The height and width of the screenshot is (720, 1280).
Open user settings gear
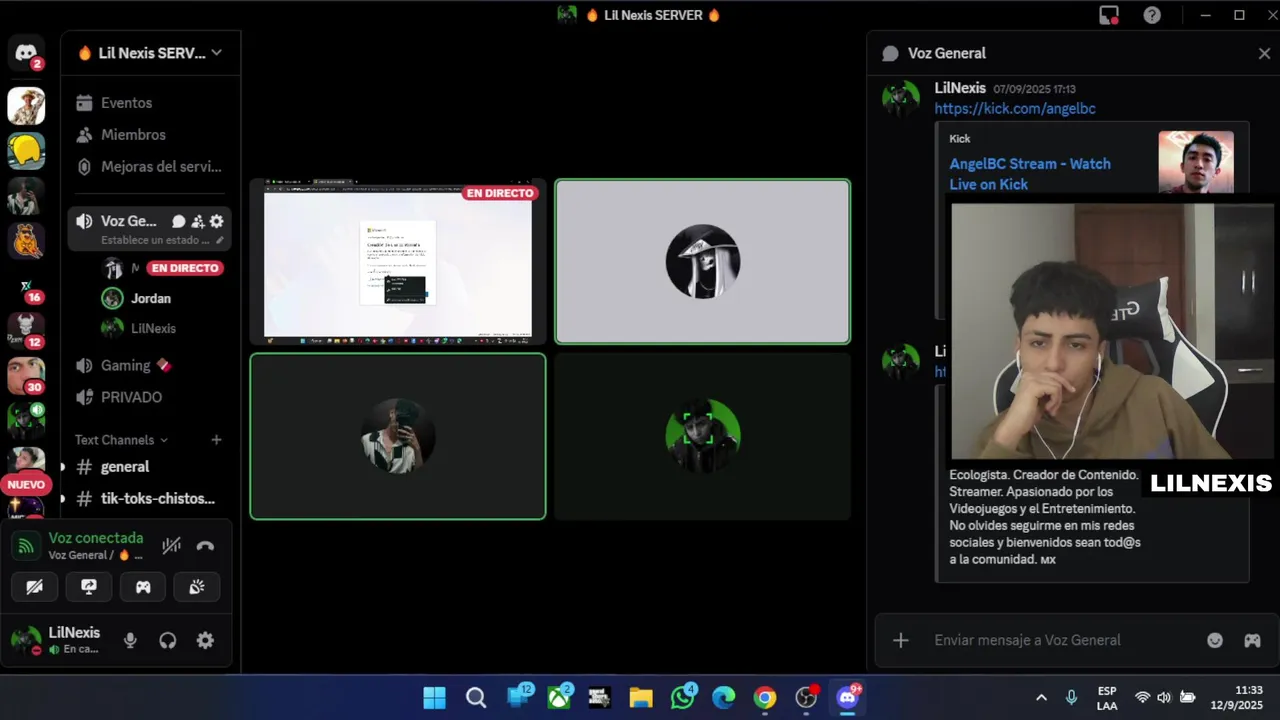click(x=205, y=641)
